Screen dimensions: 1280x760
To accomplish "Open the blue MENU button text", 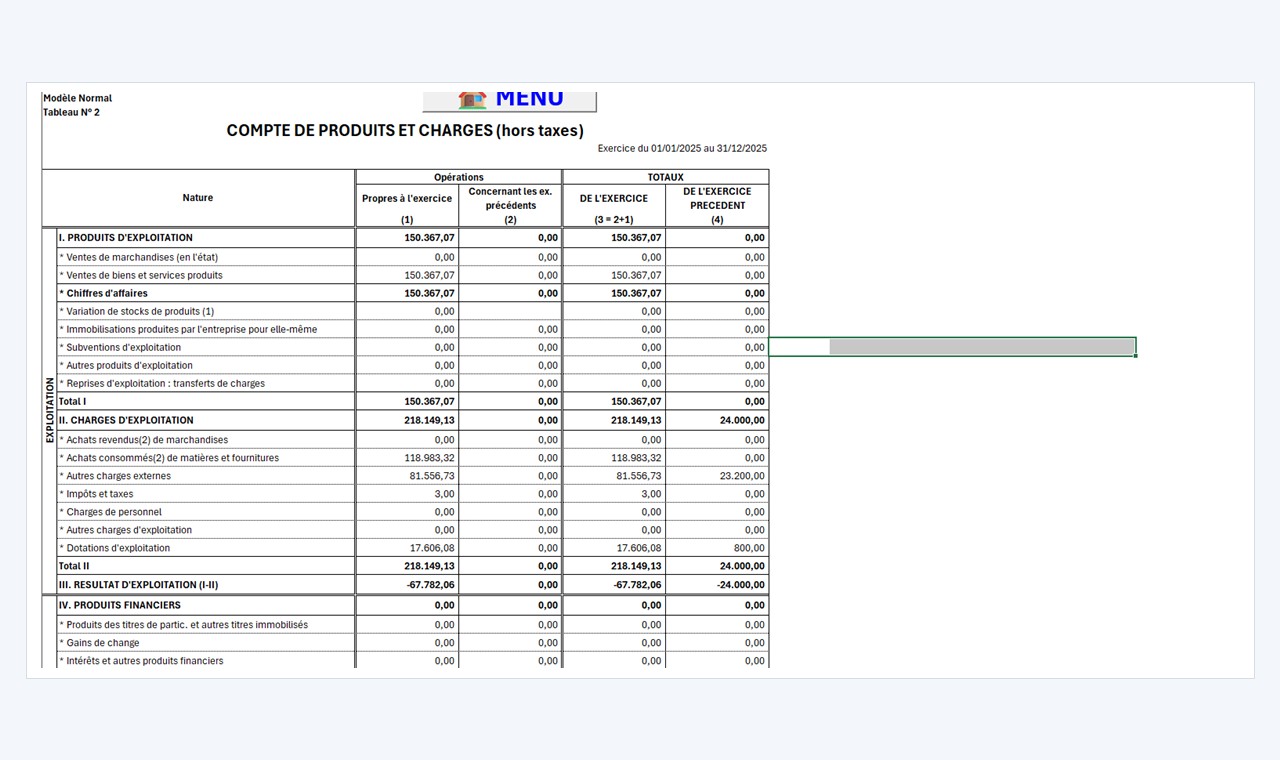I will [529, 98].
